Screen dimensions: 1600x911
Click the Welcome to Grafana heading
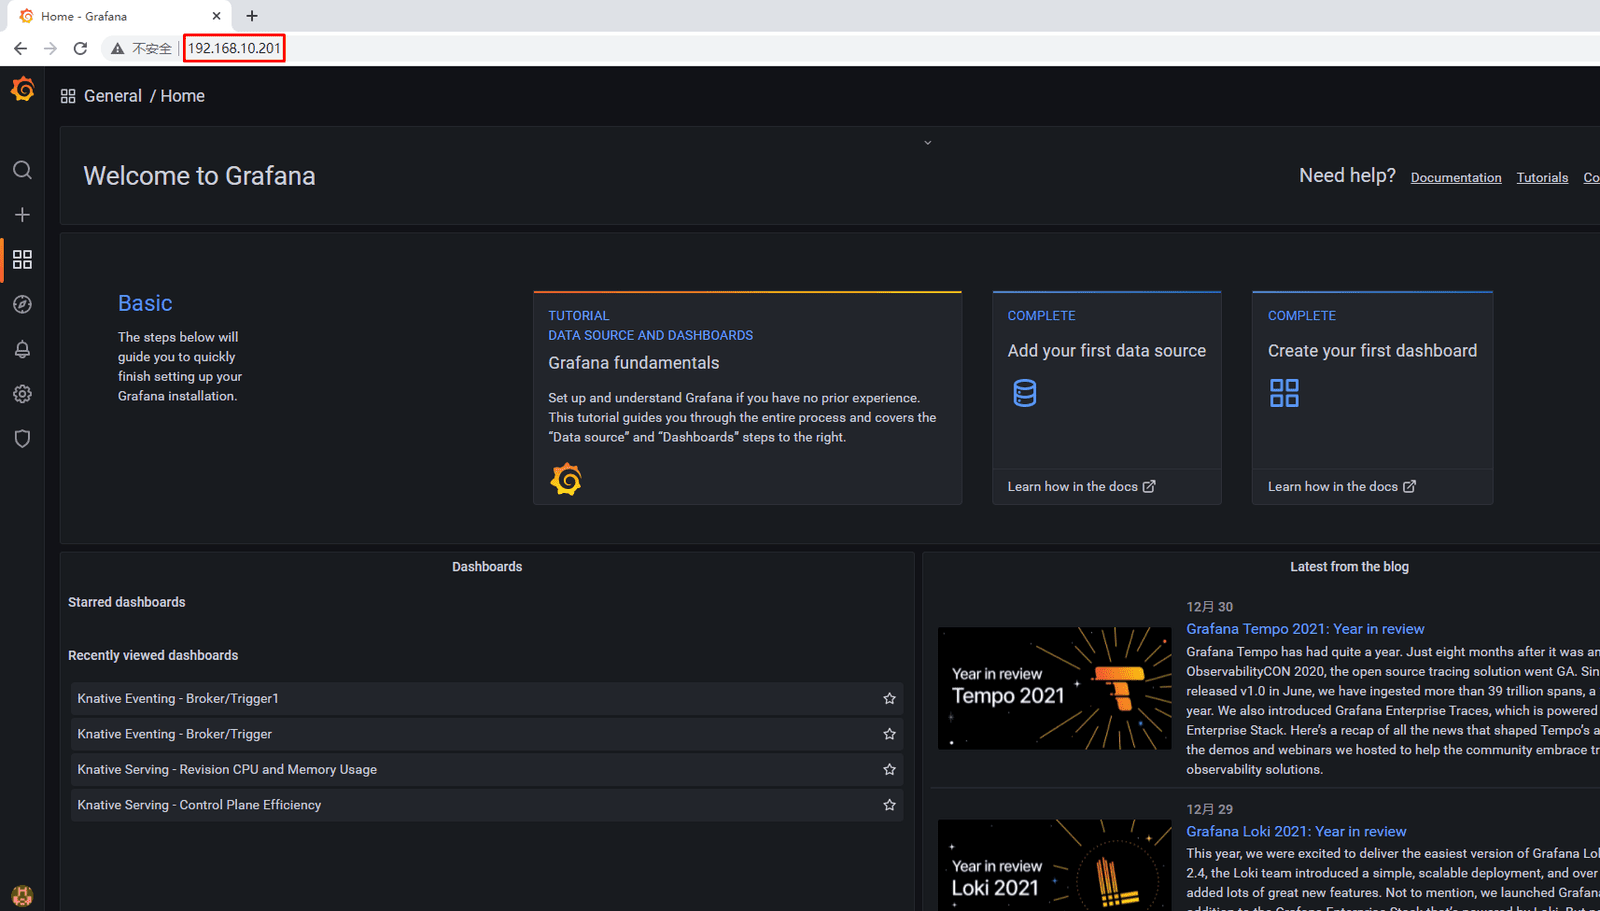(x=199, y=176)
